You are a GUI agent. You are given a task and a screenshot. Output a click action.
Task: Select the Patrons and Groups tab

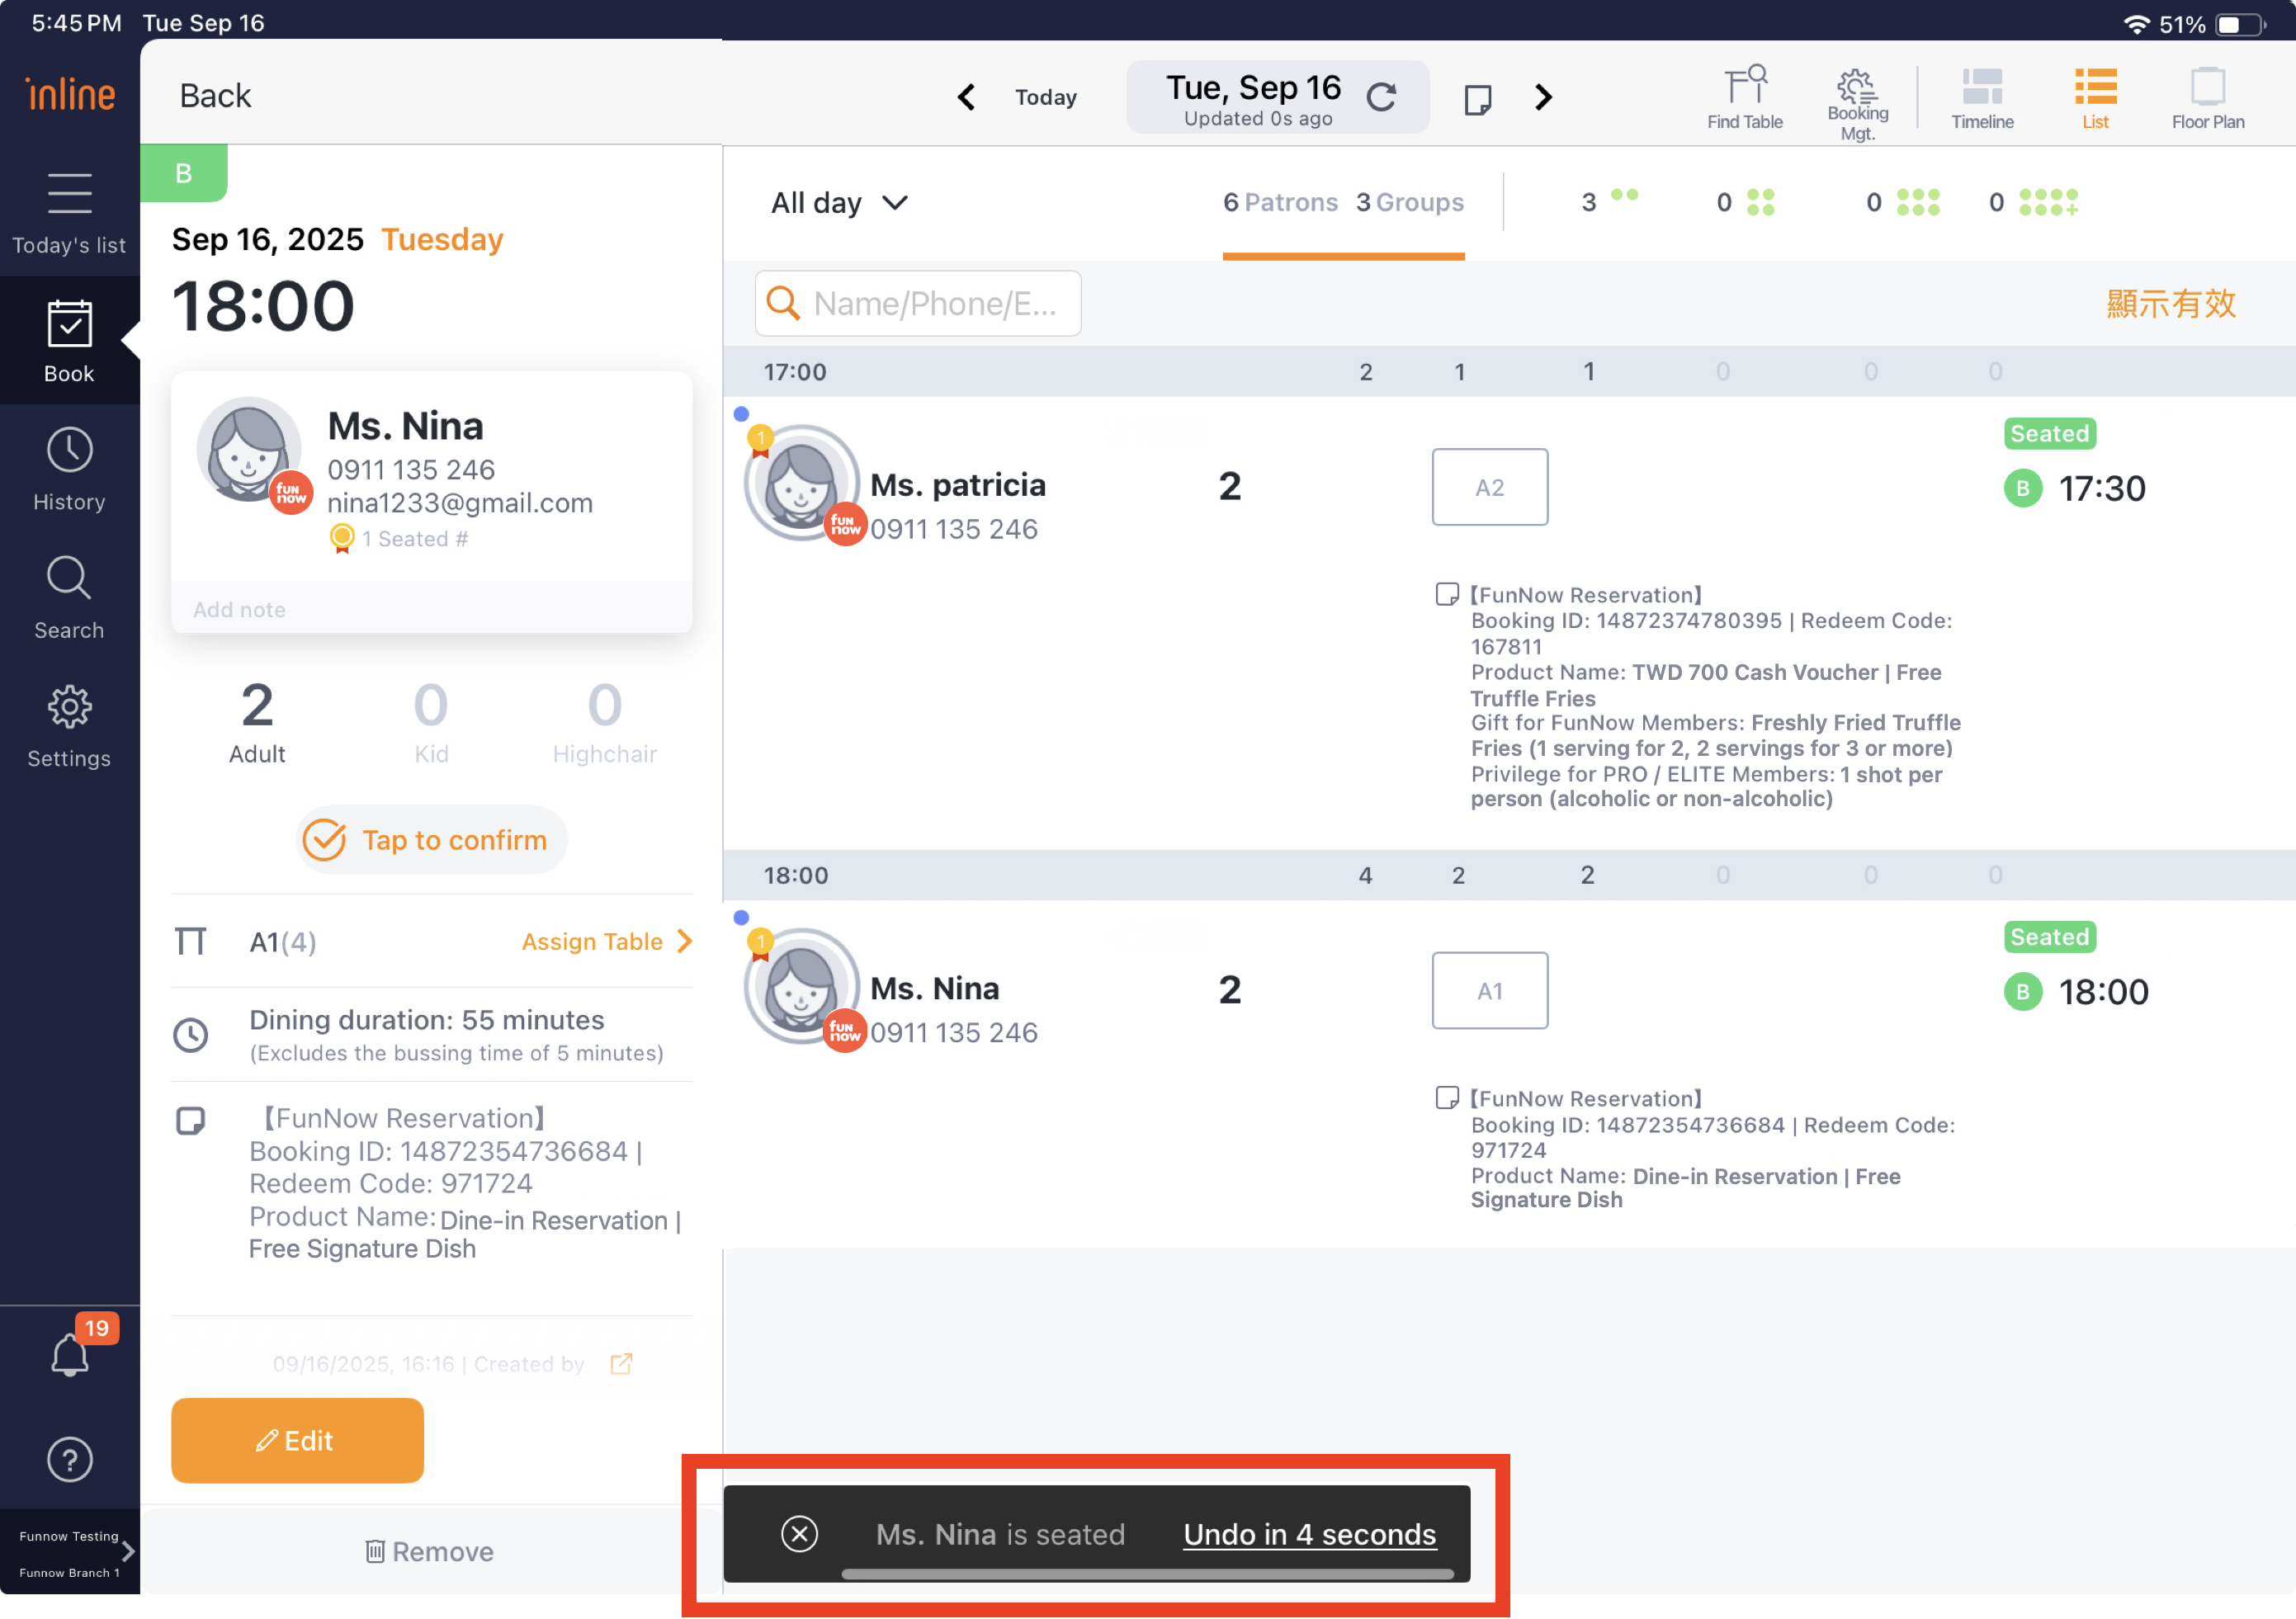(x=1342, y=203)
